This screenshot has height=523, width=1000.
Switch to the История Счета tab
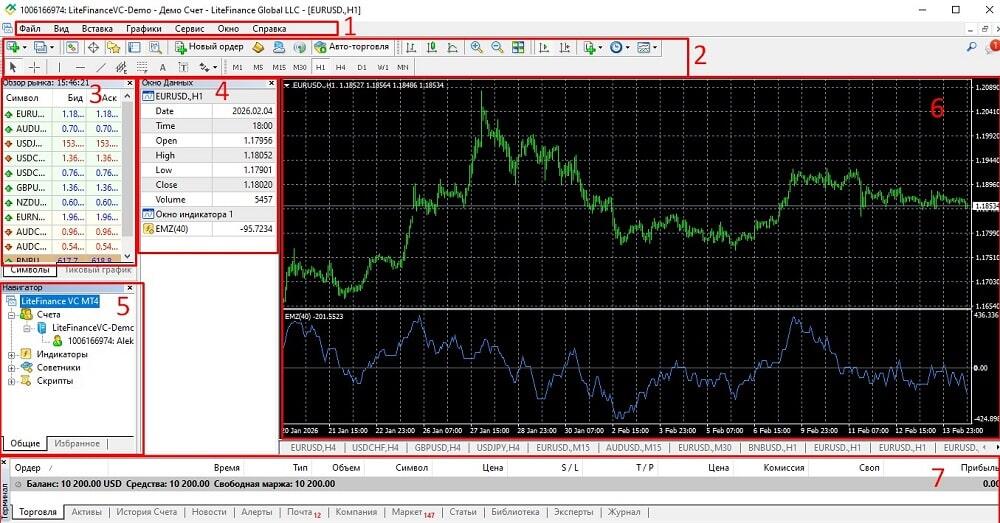[147, 513]
